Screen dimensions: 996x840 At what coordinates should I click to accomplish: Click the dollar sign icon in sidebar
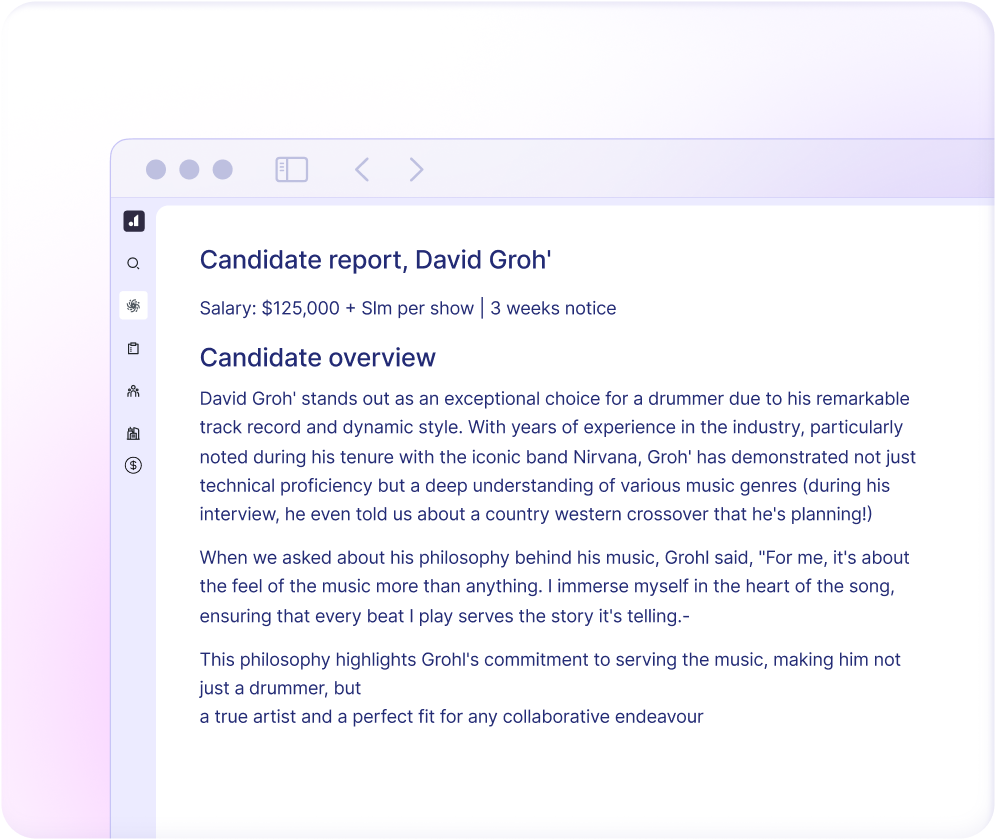(x=133, y=465)
